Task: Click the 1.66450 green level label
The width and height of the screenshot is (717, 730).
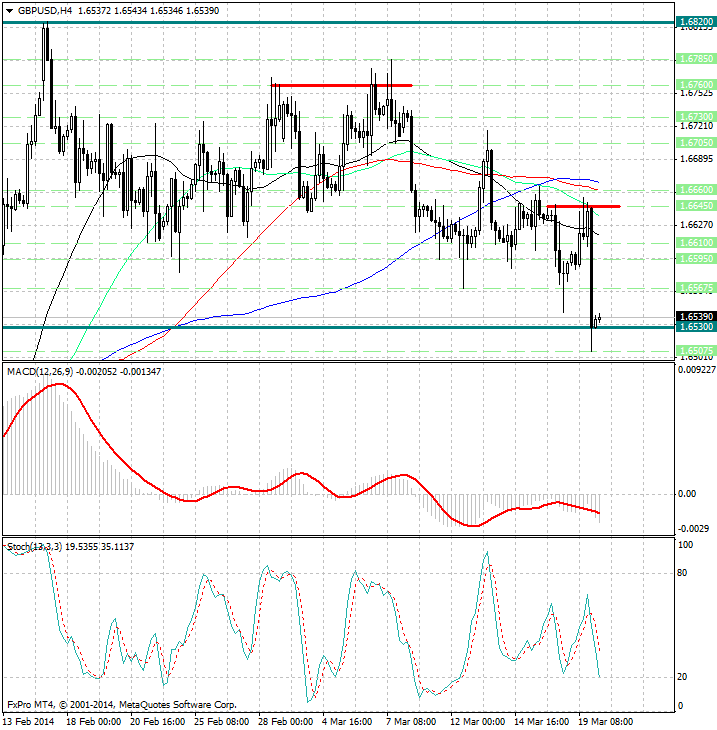Action: tap(695, 206)
